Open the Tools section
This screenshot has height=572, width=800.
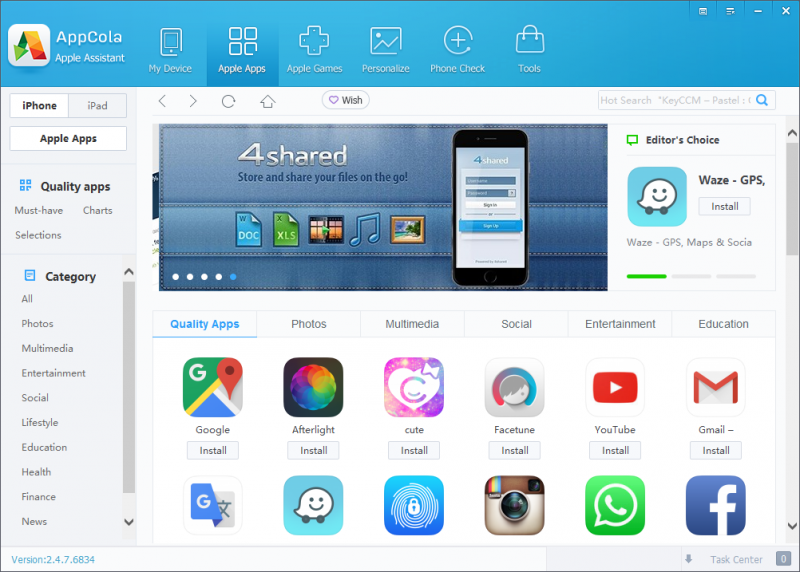(529, 51)
